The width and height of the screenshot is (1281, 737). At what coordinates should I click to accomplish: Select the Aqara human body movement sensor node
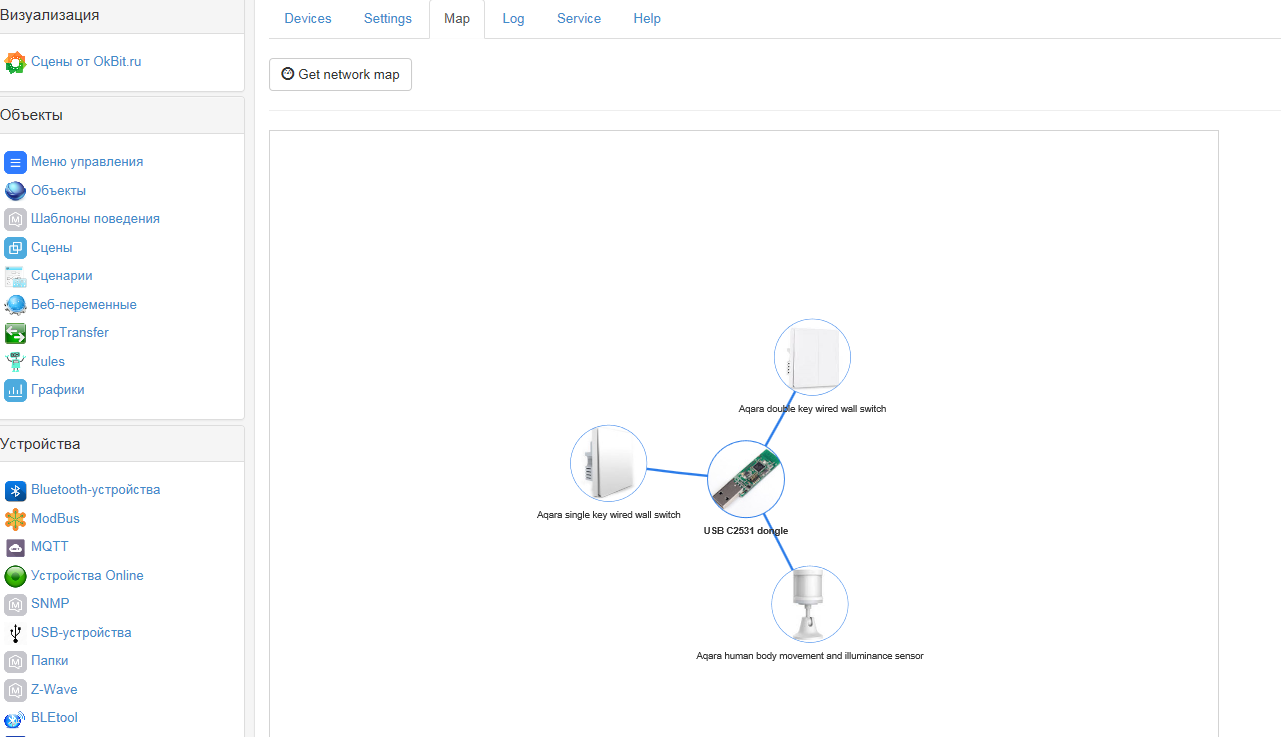tap(810, 604)
